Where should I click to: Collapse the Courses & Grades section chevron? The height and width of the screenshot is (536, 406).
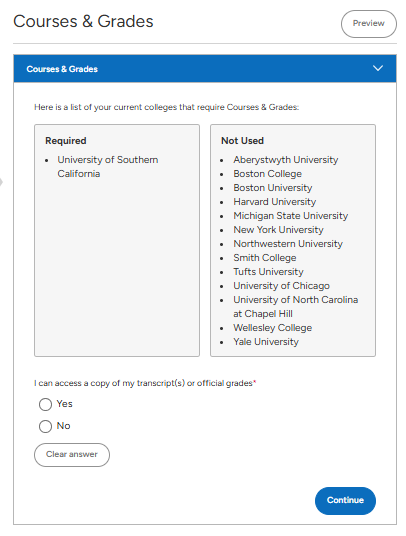click(378, 68)
